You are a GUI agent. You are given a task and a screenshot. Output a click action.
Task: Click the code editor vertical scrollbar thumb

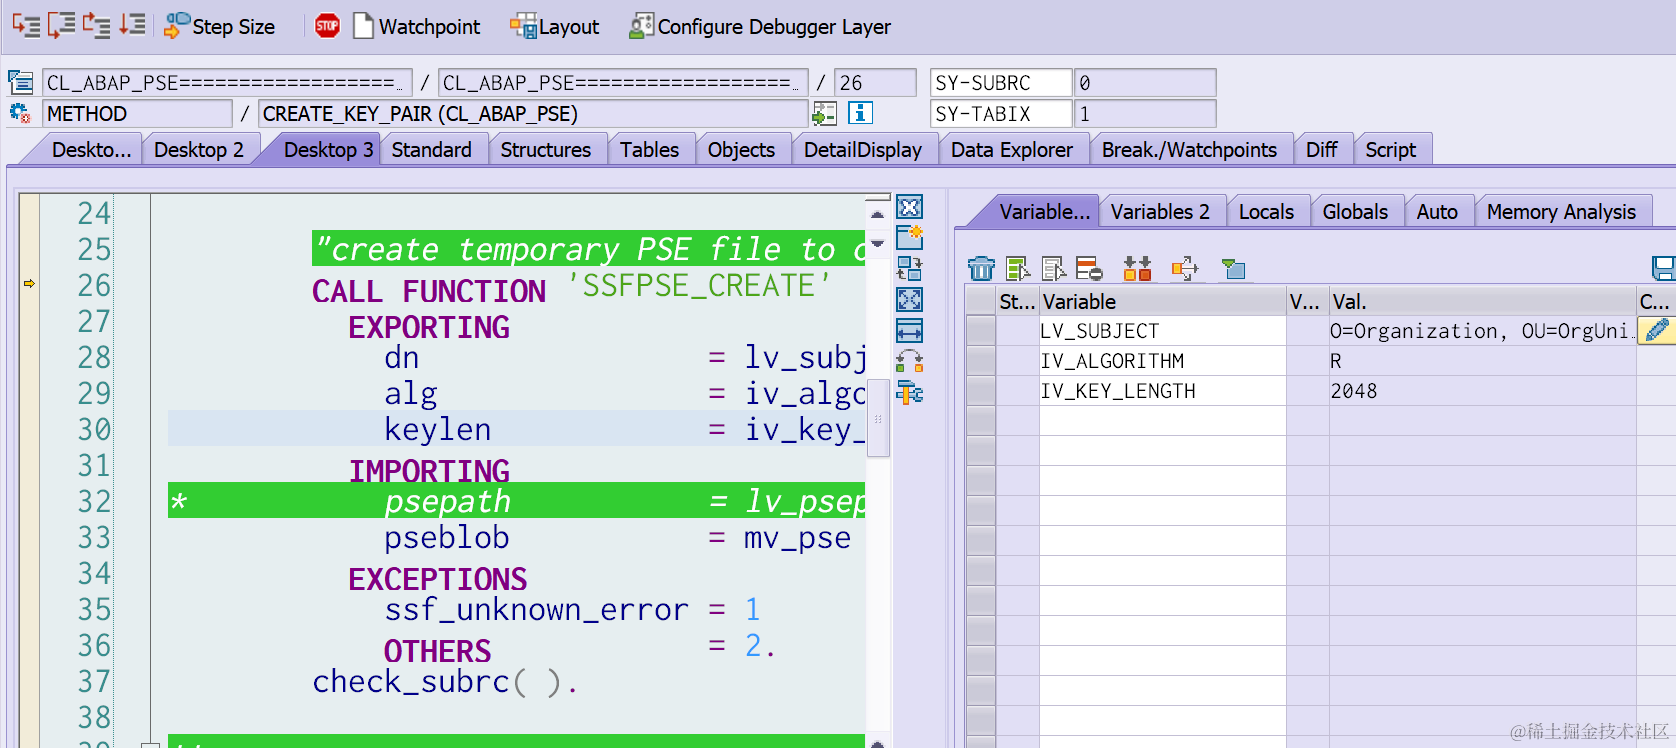coord(878,418)
